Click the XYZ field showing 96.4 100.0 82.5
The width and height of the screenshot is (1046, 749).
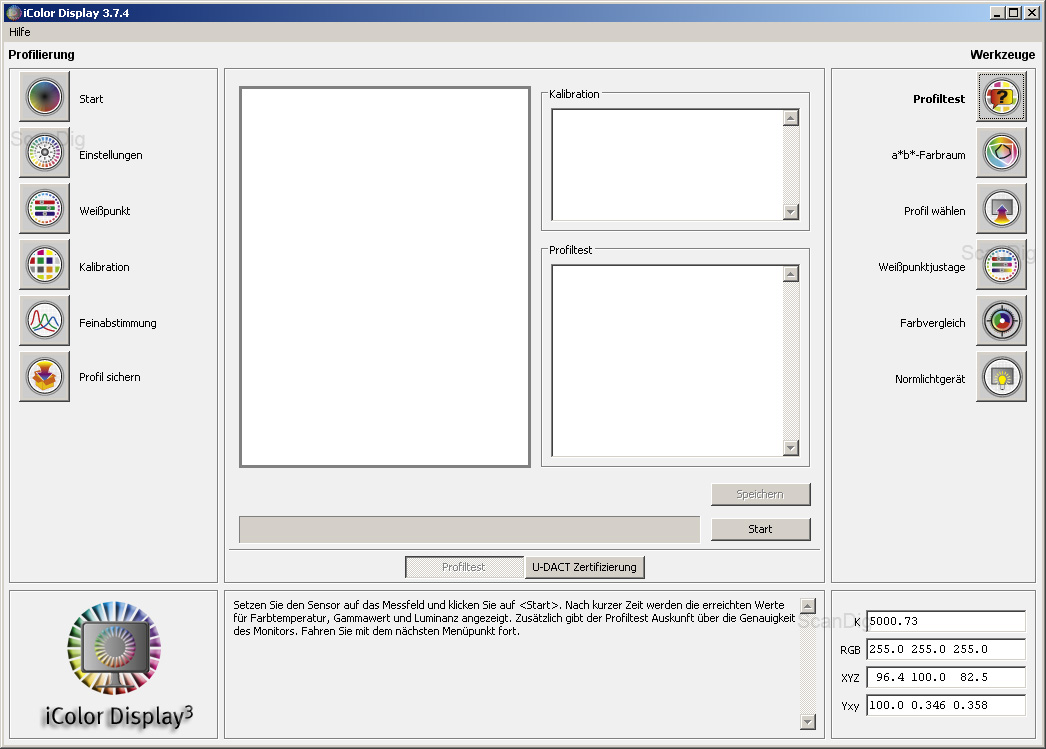pos(946,677)
